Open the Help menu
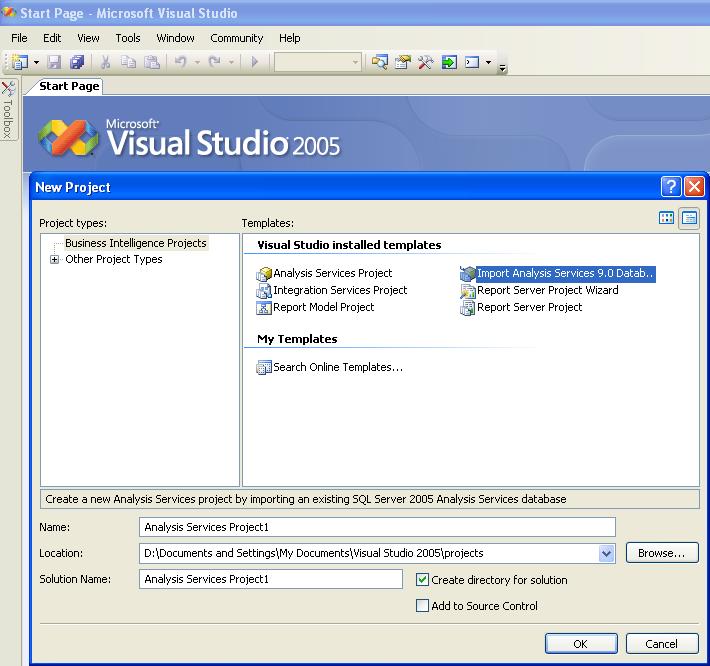Screen dimensions: 710x666 [x=289, y=38]
